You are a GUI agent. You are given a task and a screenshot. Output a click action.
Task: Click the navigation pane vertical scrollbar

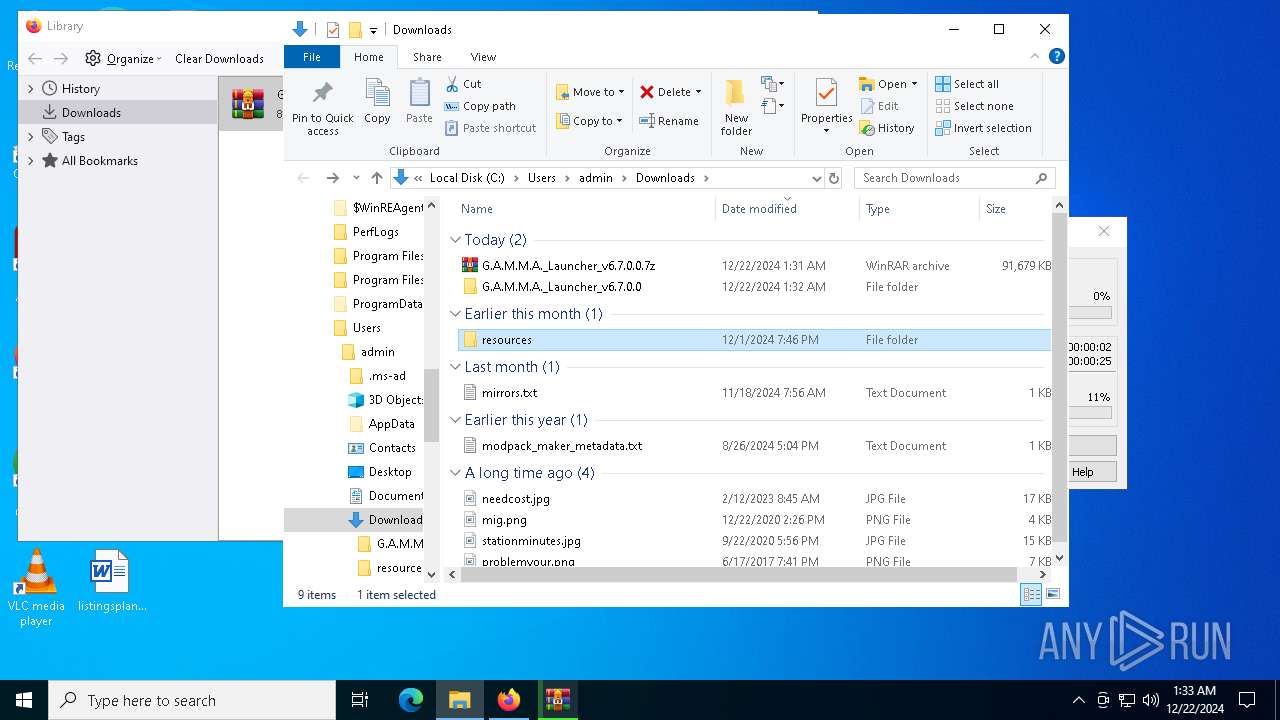point(432,405)
